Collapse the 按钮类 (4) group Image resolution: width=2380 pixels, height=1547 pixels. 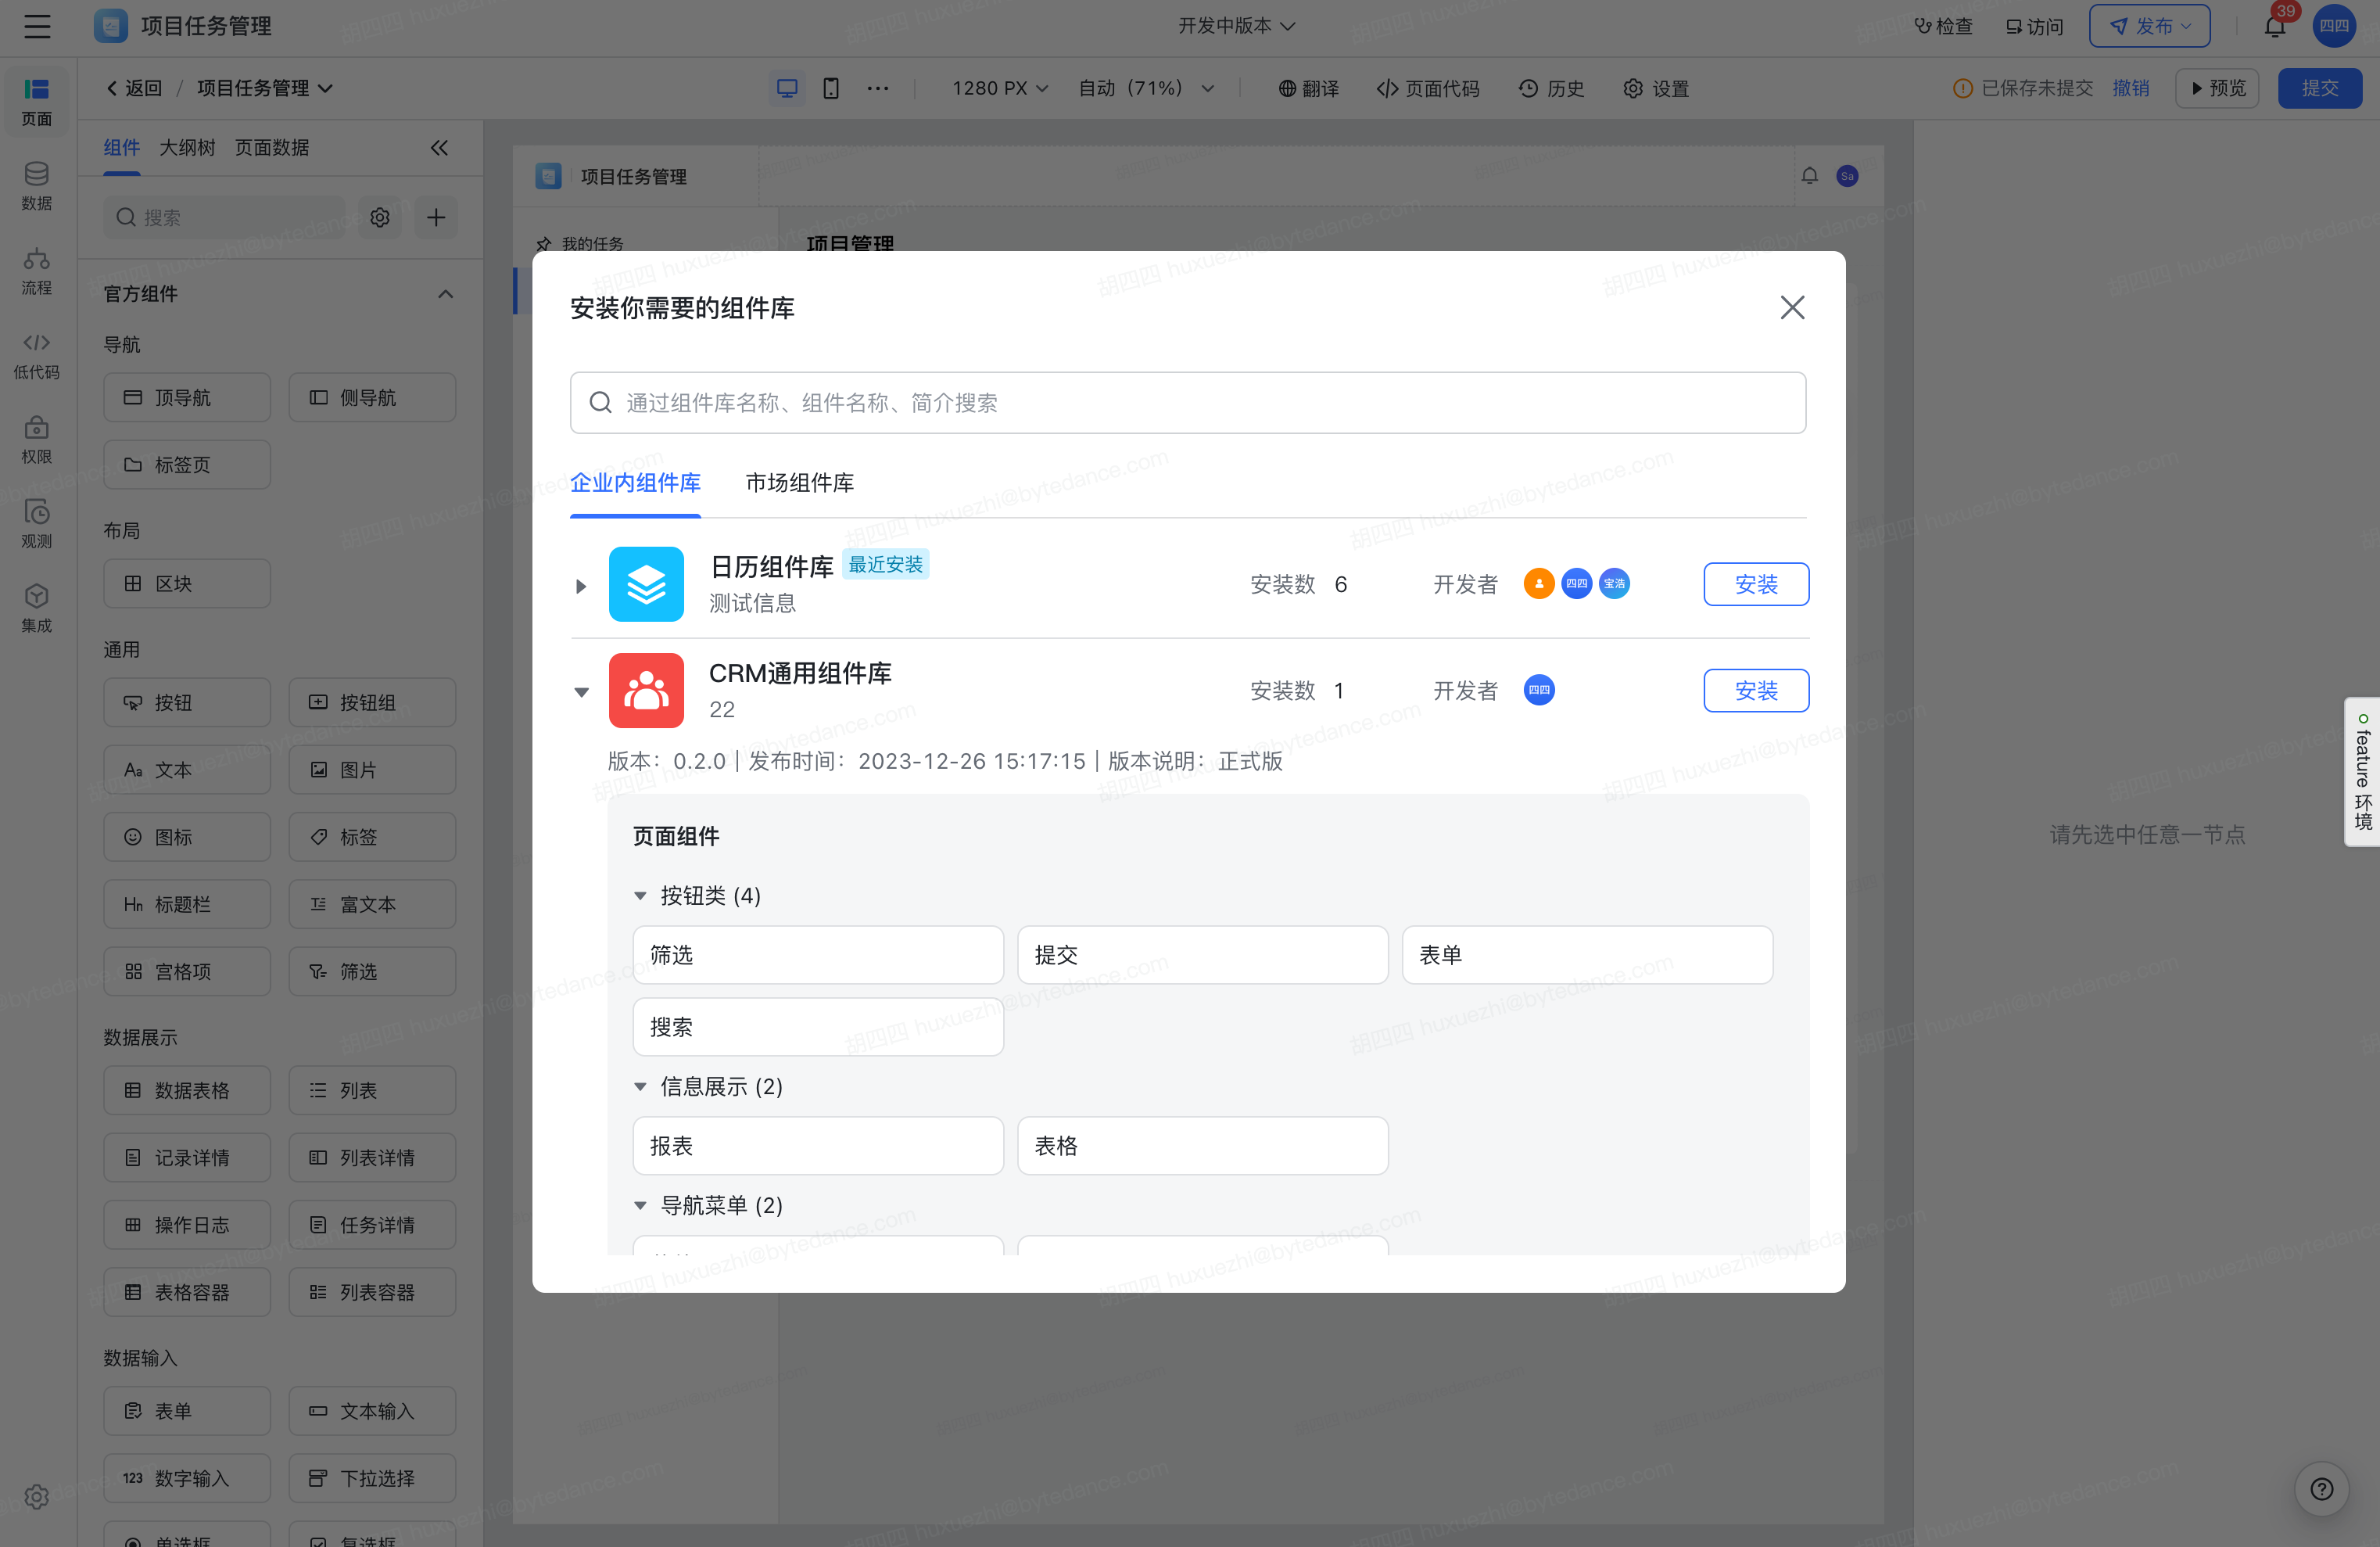click(x=640, y=896)
